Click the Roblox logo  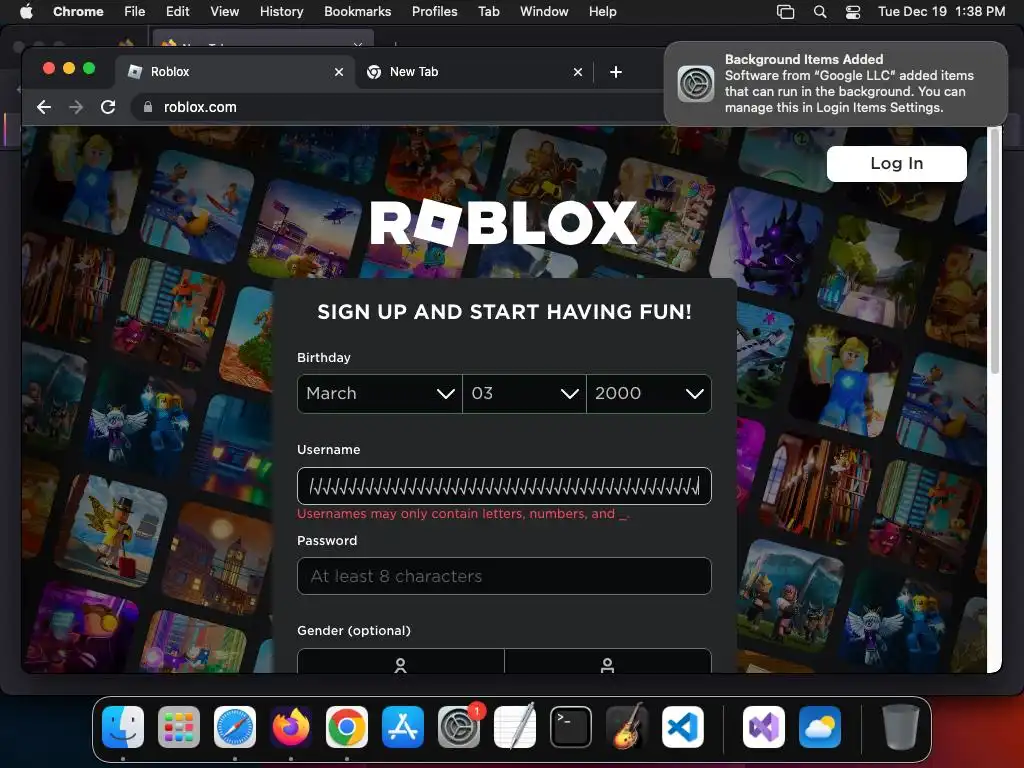pyautogui.click(x=503, y=222)
